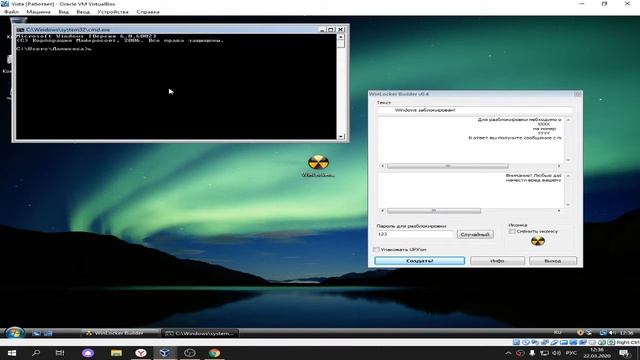Click the host tray volume icon
Viewport: 640px width, 360px height.
point(556,353)
